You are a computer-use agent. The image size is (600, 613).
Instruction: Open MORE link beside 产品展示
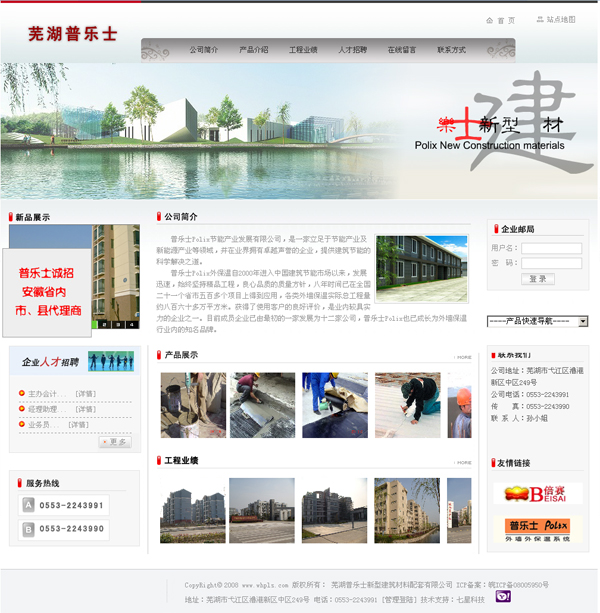[x=463, y=357]
